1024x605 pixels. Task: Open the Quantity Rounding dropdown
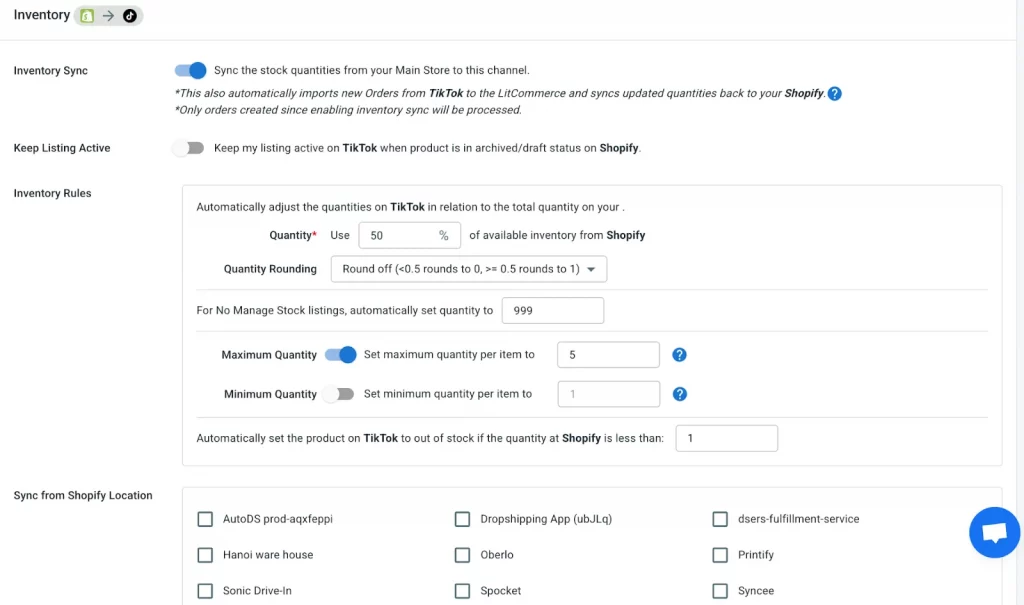point(468,269)
